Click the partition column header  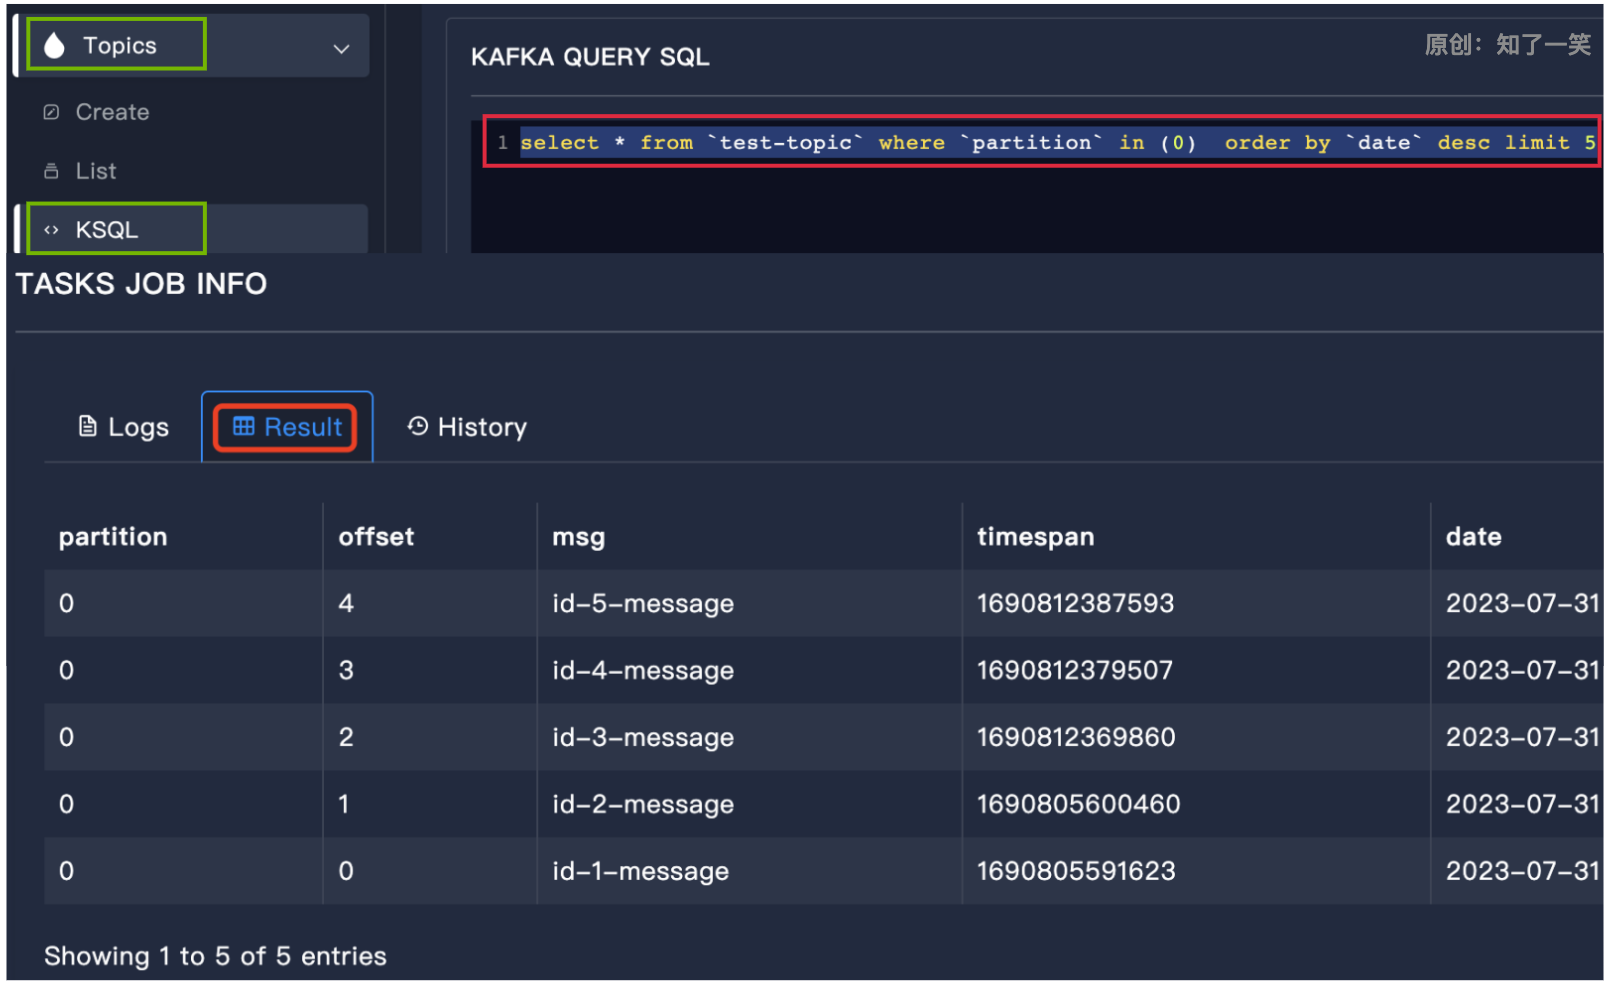tap(113, 536)
